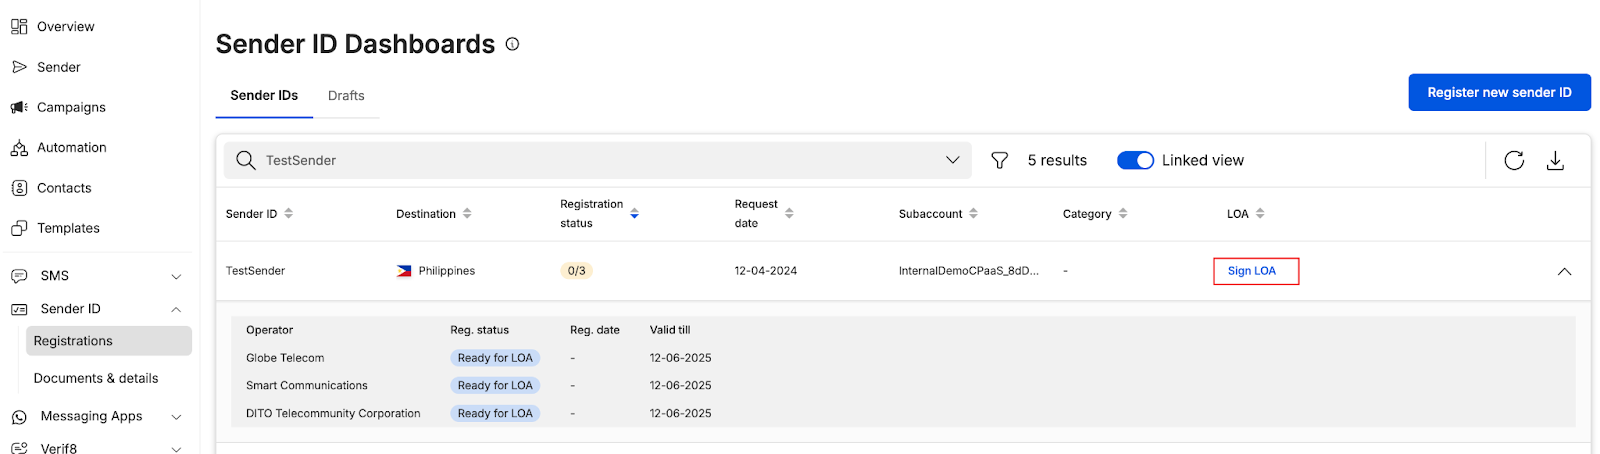1600x454 pixels.
Task: Expand the SMS sidebar section
Action: tap(176, 276)
